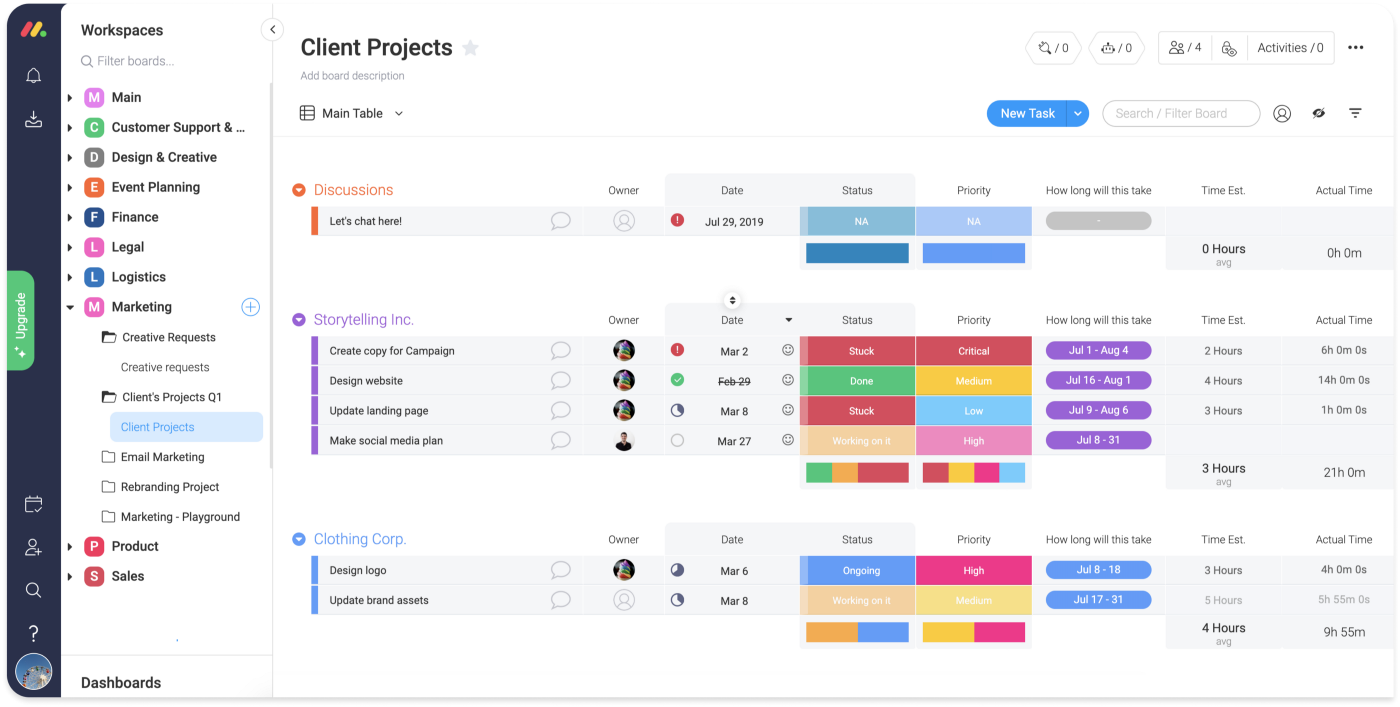Open the inbox download icon
The height and width of the screenshot is (707, 1400).
33,120
